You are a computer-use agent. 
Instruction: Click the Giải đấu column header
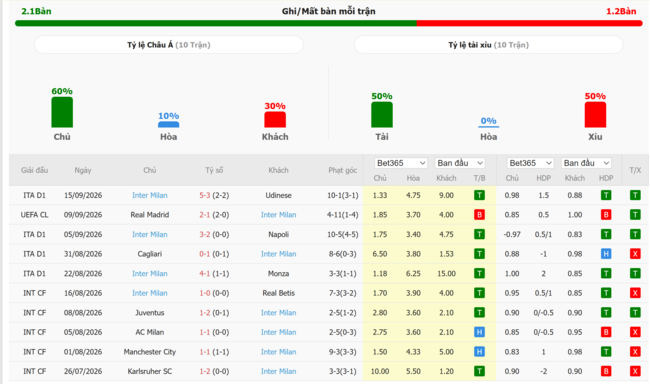click(34, 170)
